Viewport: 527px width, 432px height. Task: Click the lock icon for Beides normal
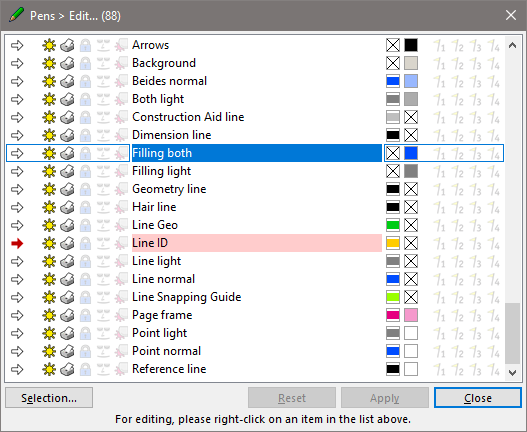click(85, 81)
